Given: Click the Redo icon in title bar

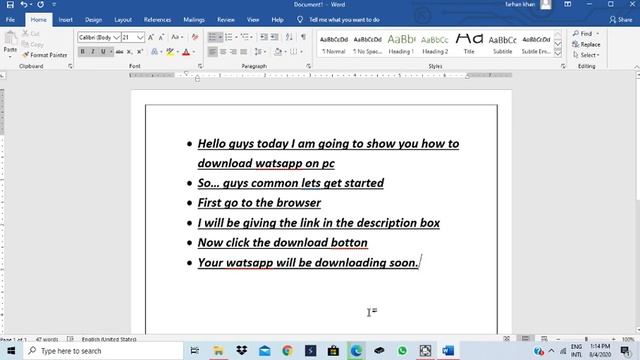Looking at the screenshot, I should (40, 5).
